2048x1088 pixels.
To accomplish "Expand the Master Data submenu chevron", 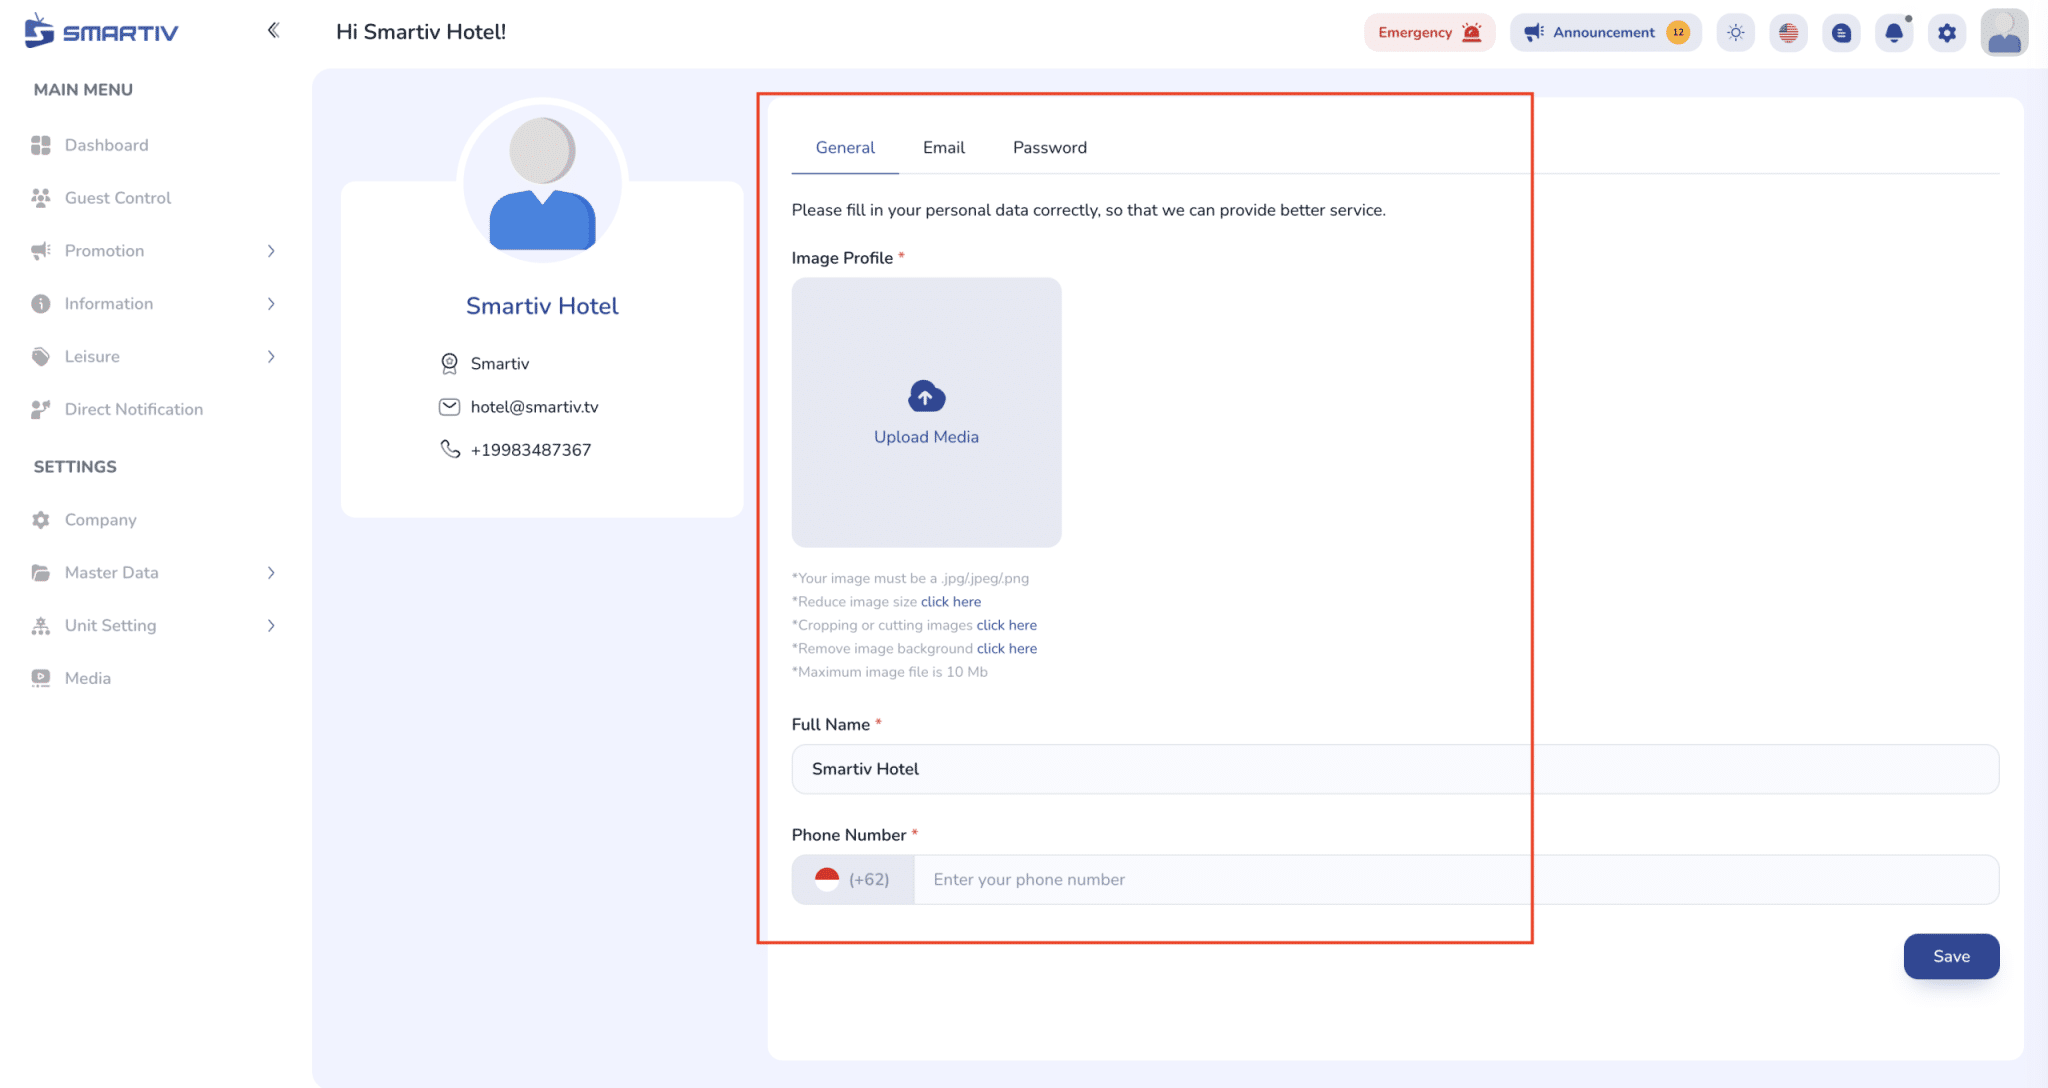I will point(271,573).
